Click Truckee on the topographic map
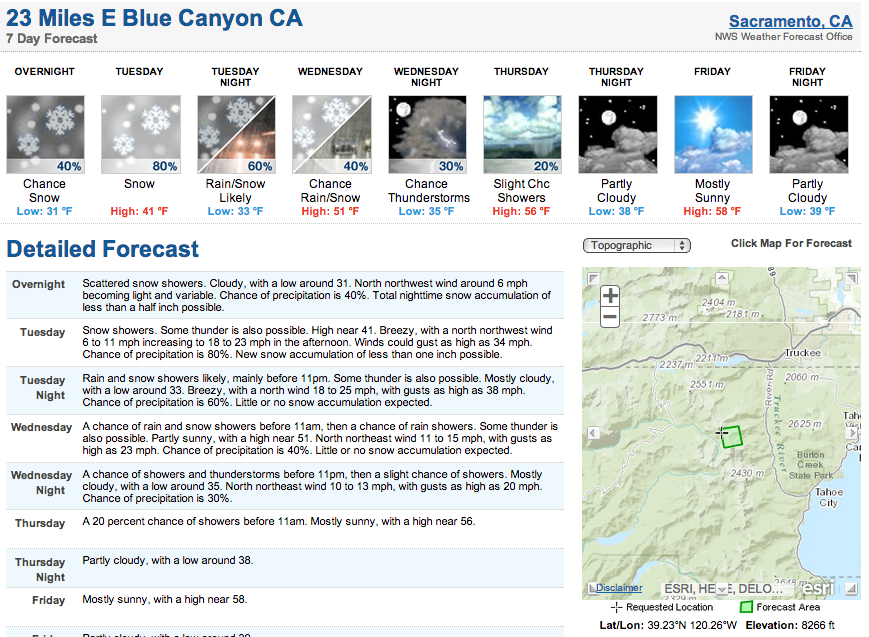This screenshot has height=637, width=869. [802, 353]
